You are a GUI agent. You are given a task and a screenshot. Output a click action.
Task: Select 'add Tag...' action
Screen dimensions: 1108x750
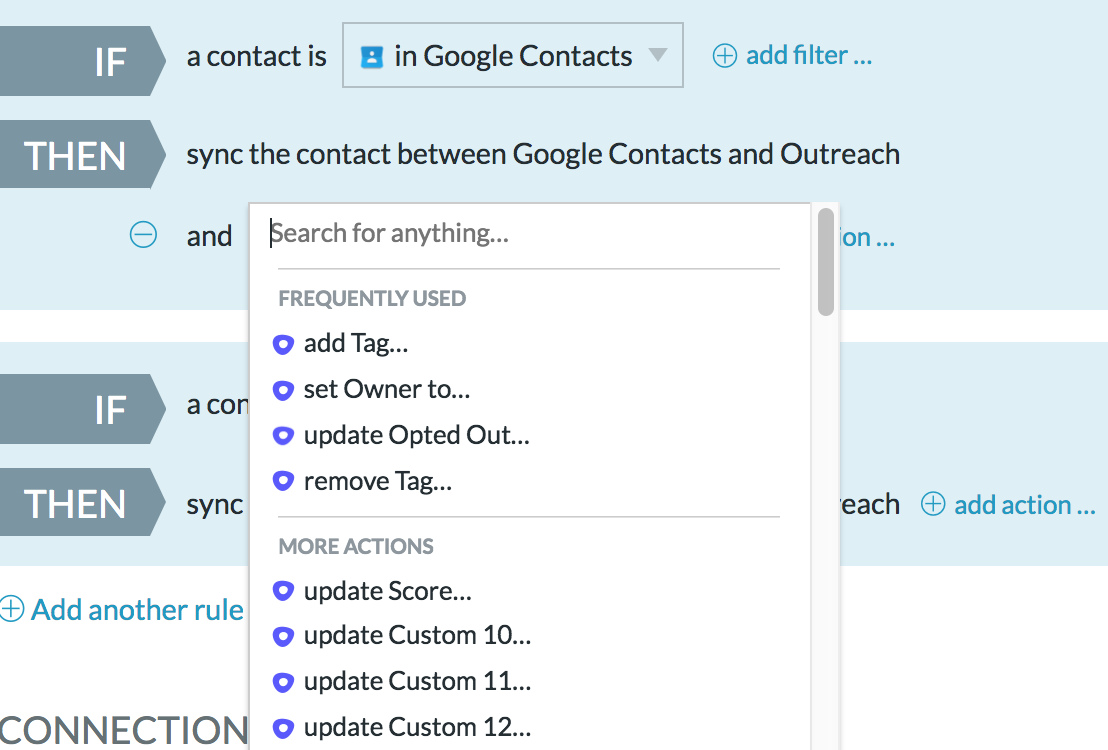pos(356,344)
